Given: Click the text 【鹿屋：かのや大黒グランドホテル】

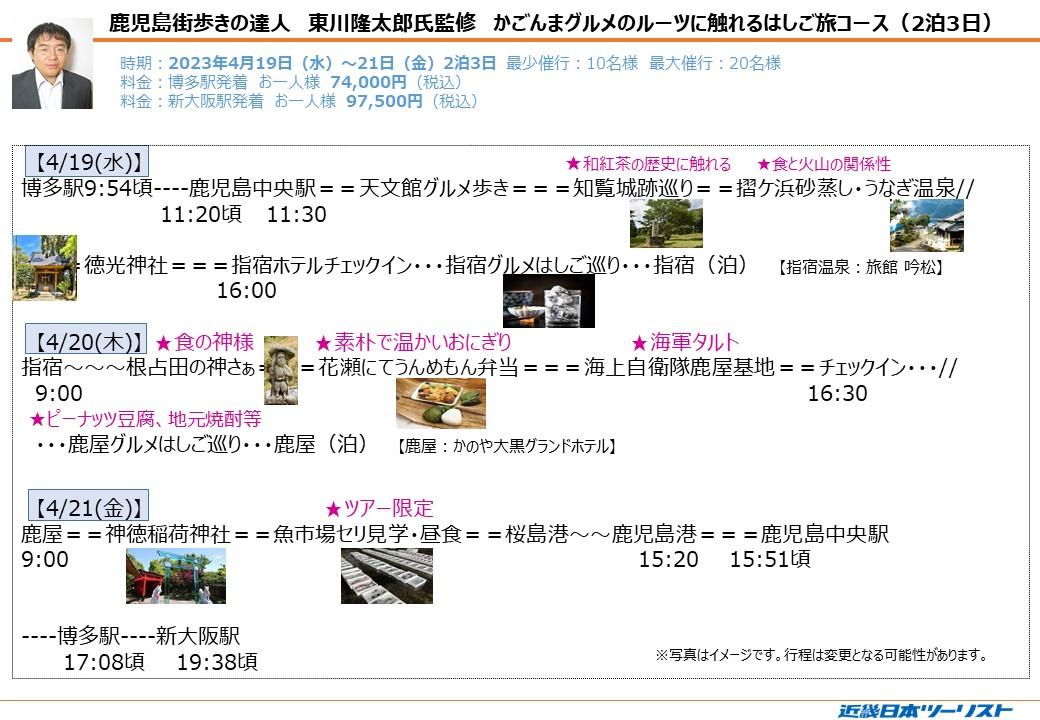Looking at the screenshot, I should pos(507,446).
